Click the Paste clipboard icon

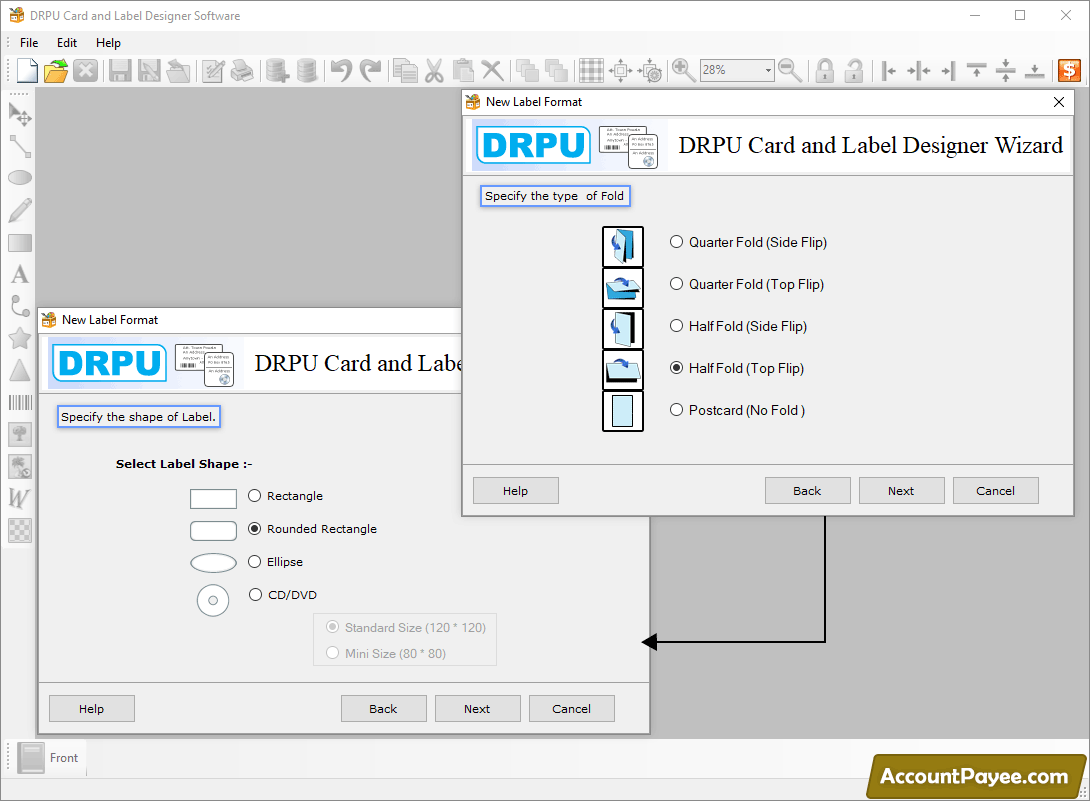coord(463,70)
